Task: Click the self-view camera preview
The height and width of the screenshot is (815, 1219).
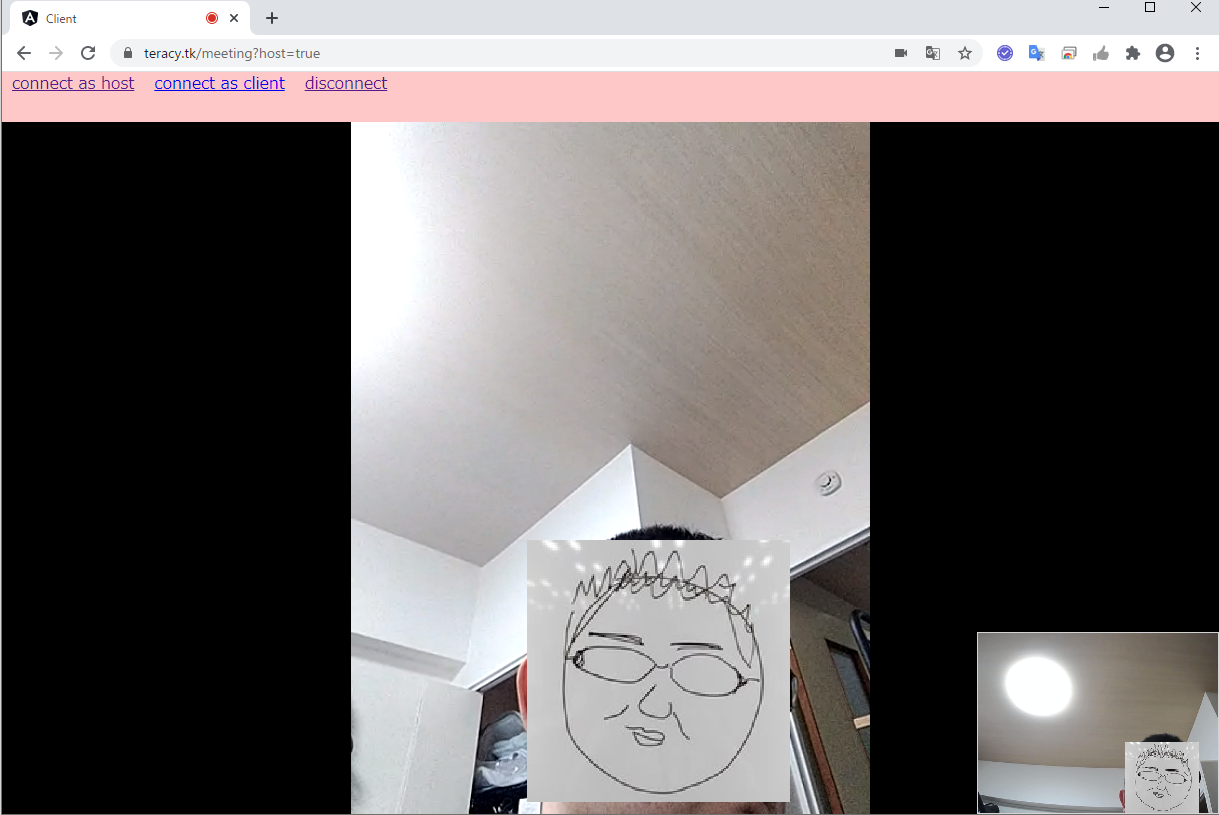Action: pyautogui.click(x=1097, y=722)
